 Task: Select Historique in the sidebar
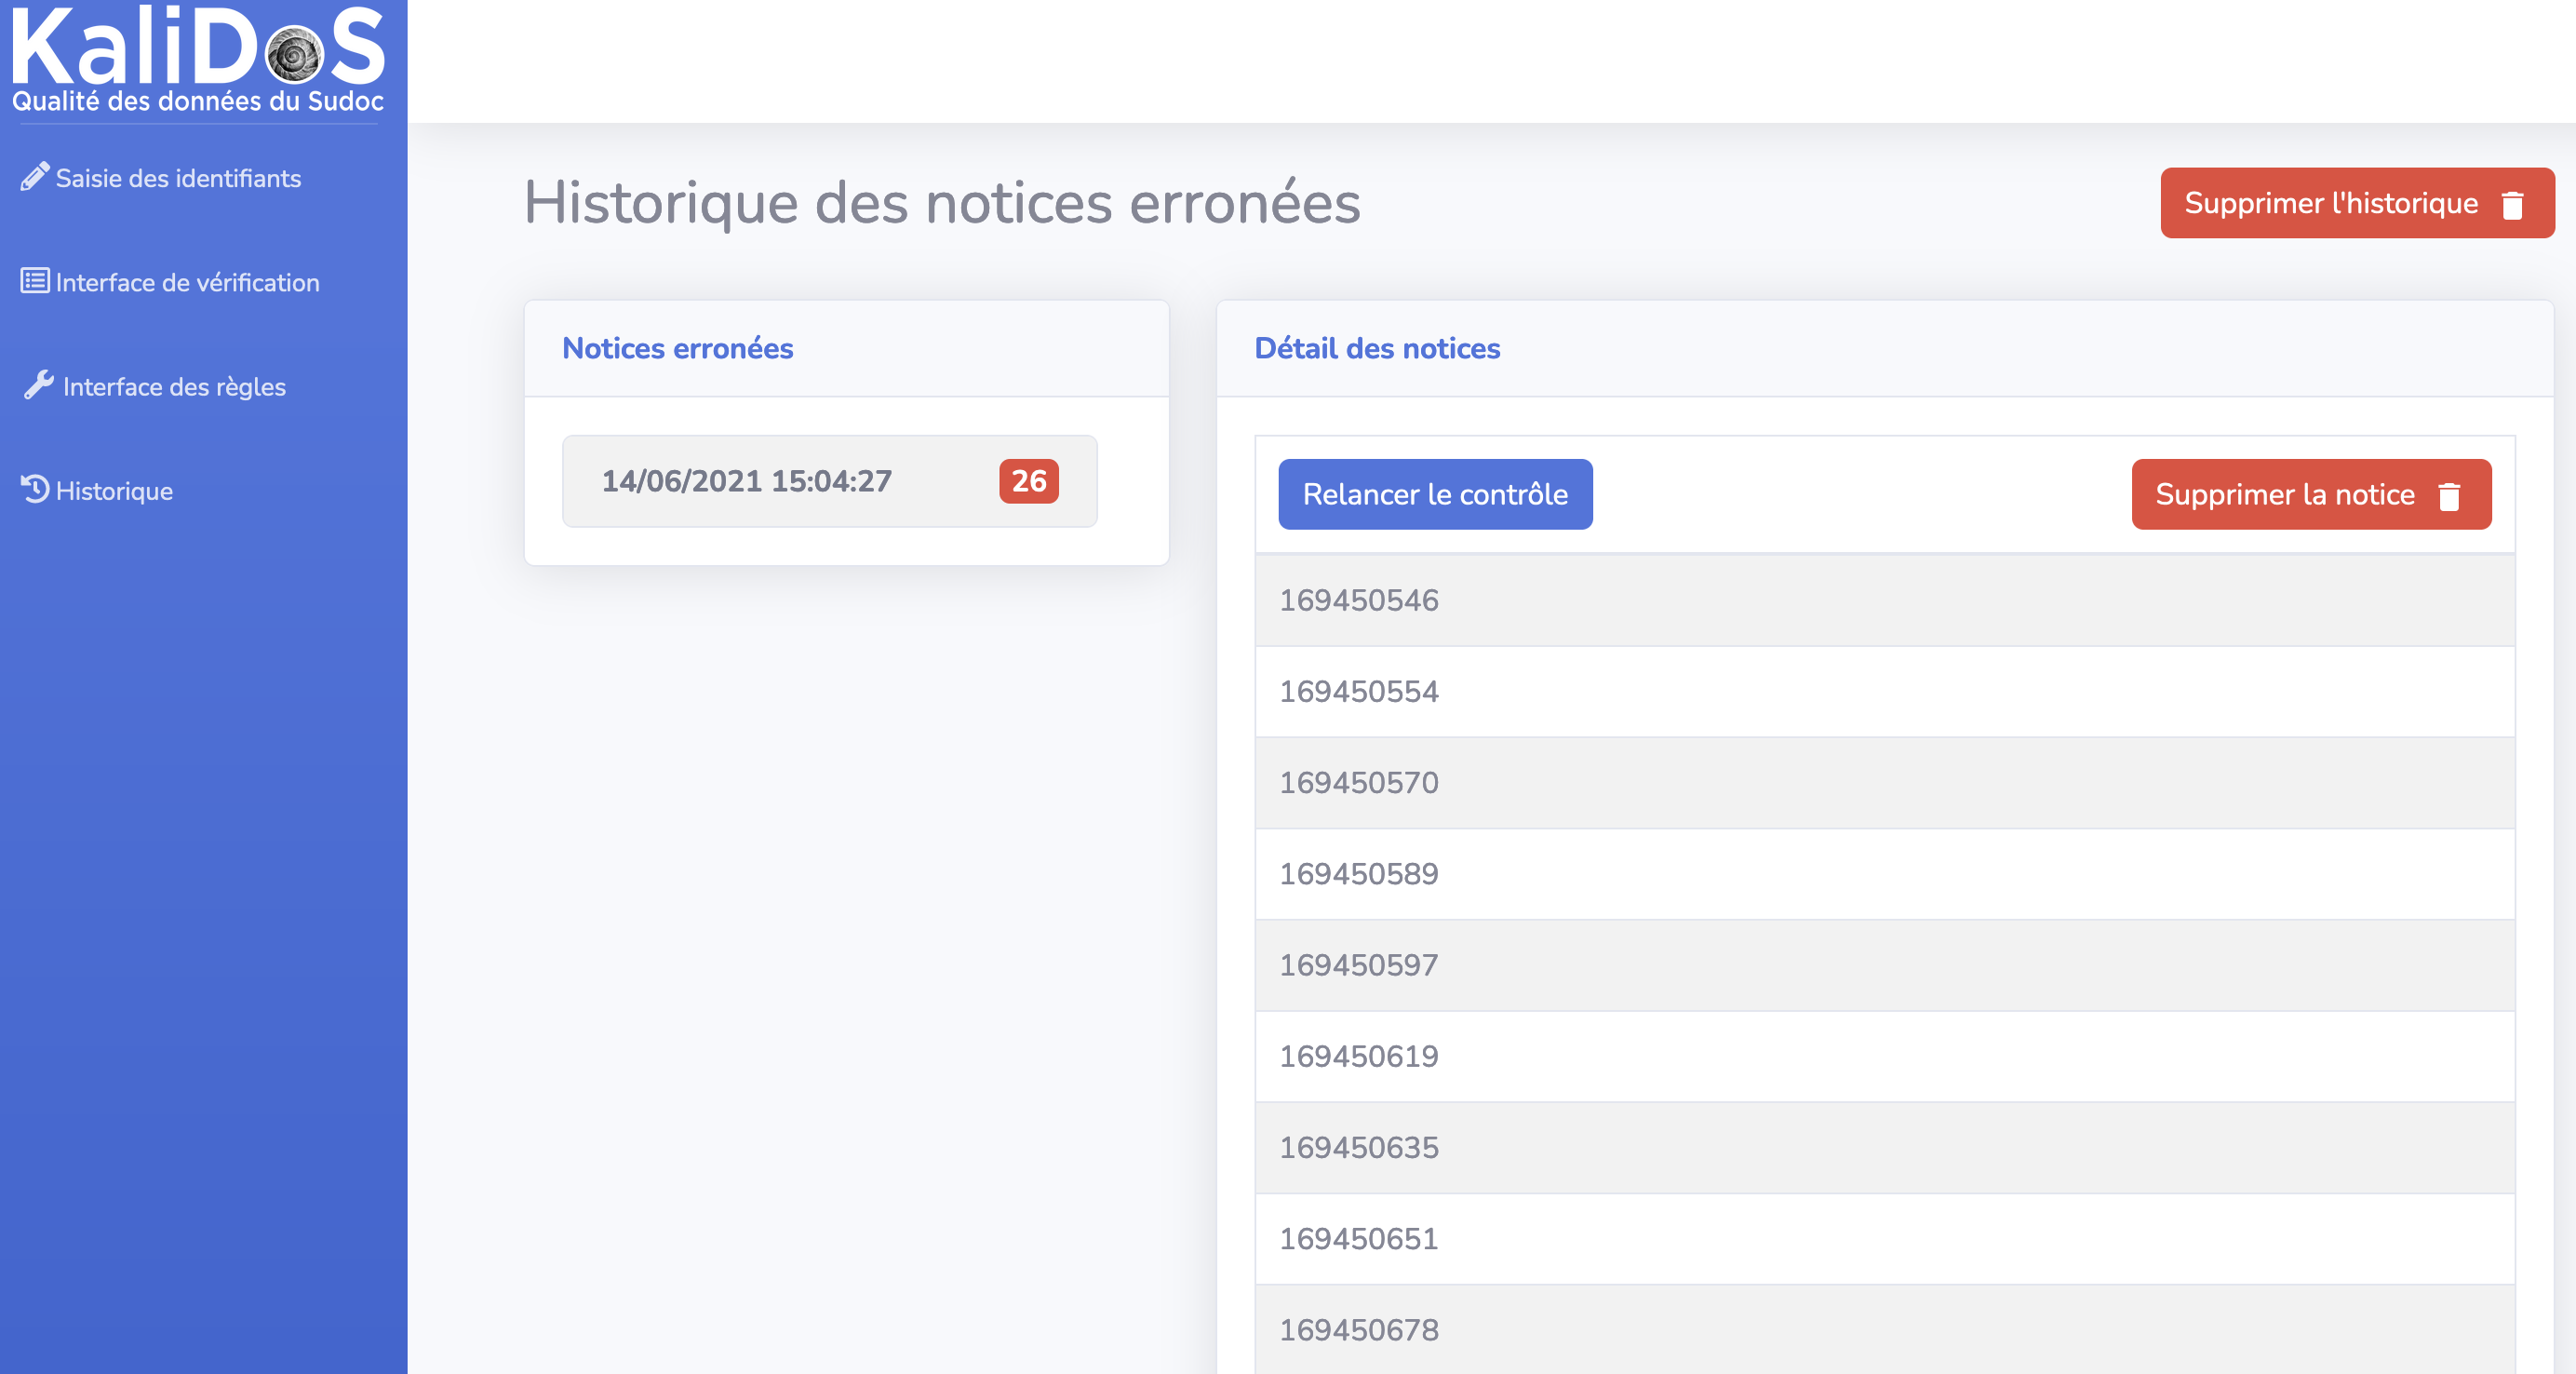click(x=114, y=491)
